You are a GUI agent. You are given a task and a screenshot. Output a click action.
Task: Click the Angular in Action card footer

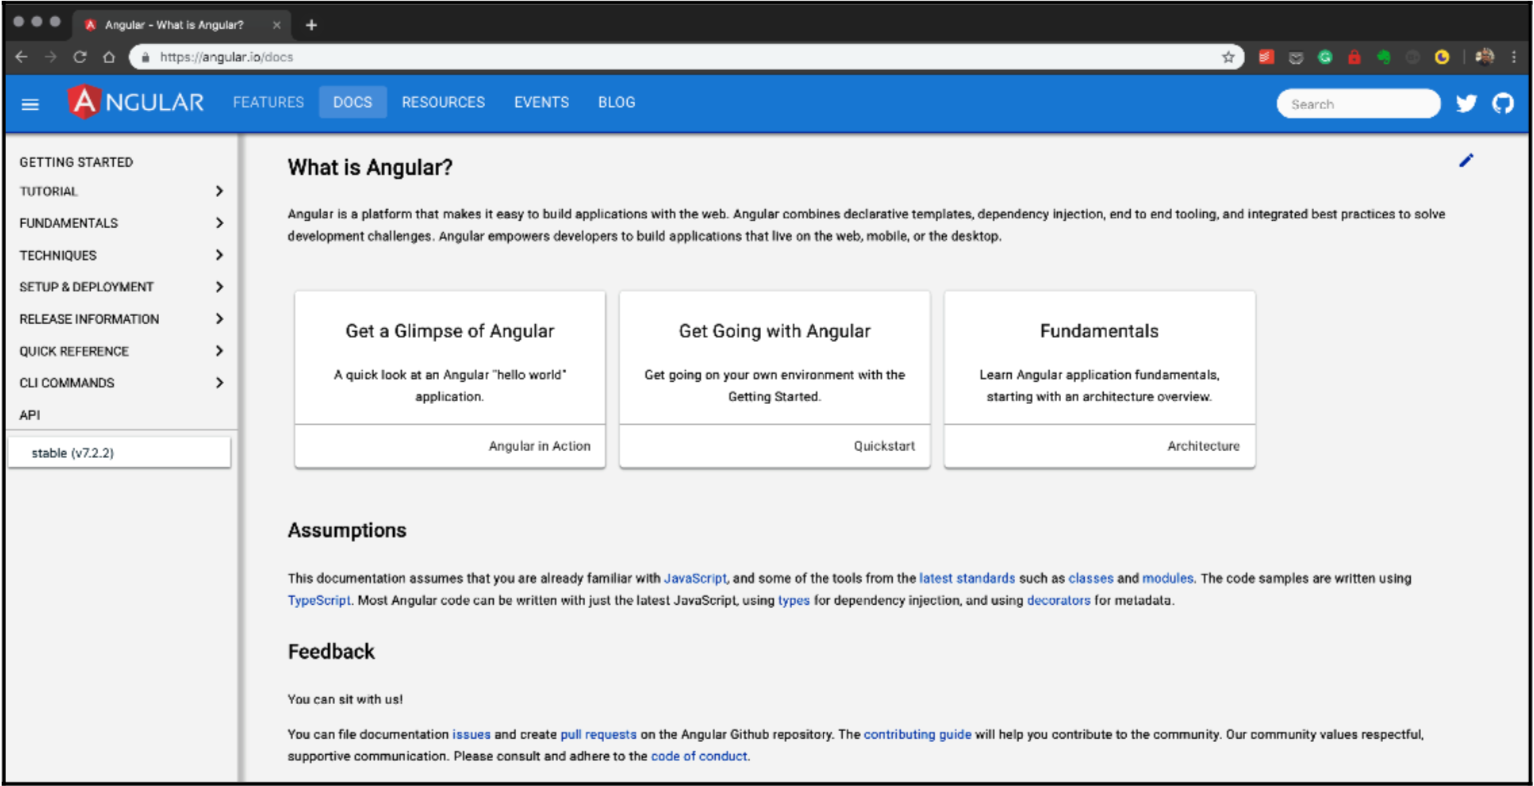coord(450,446)
